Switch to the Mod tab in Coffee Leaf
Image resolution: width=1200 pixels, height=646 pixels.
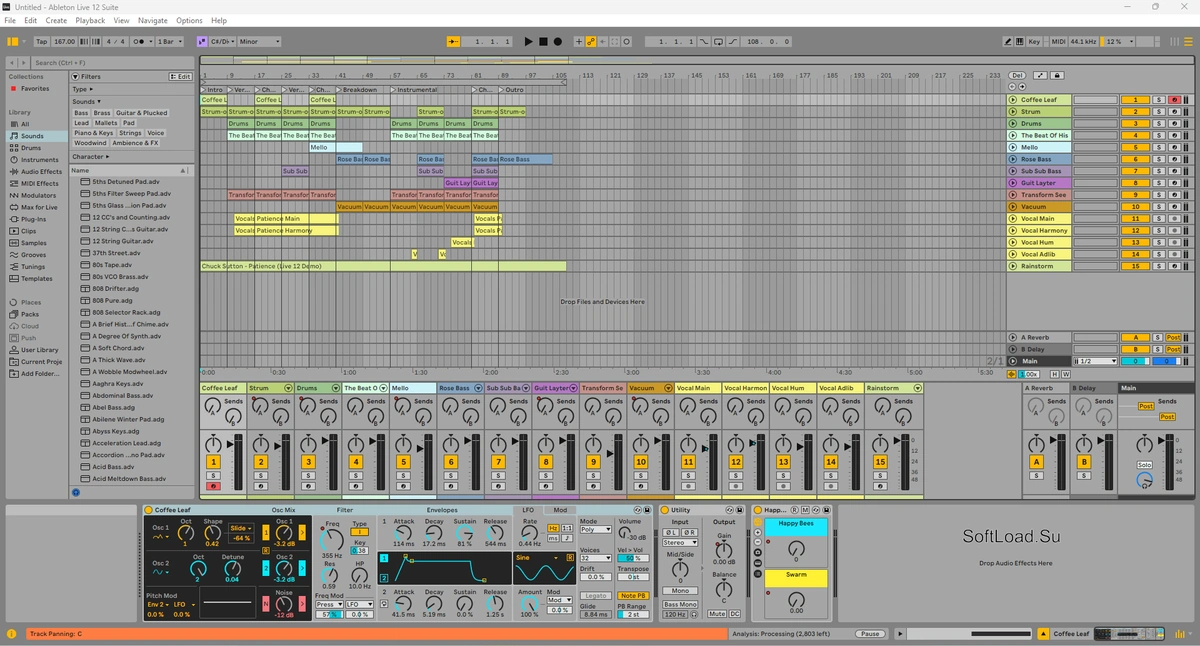[x=560, y=510]
